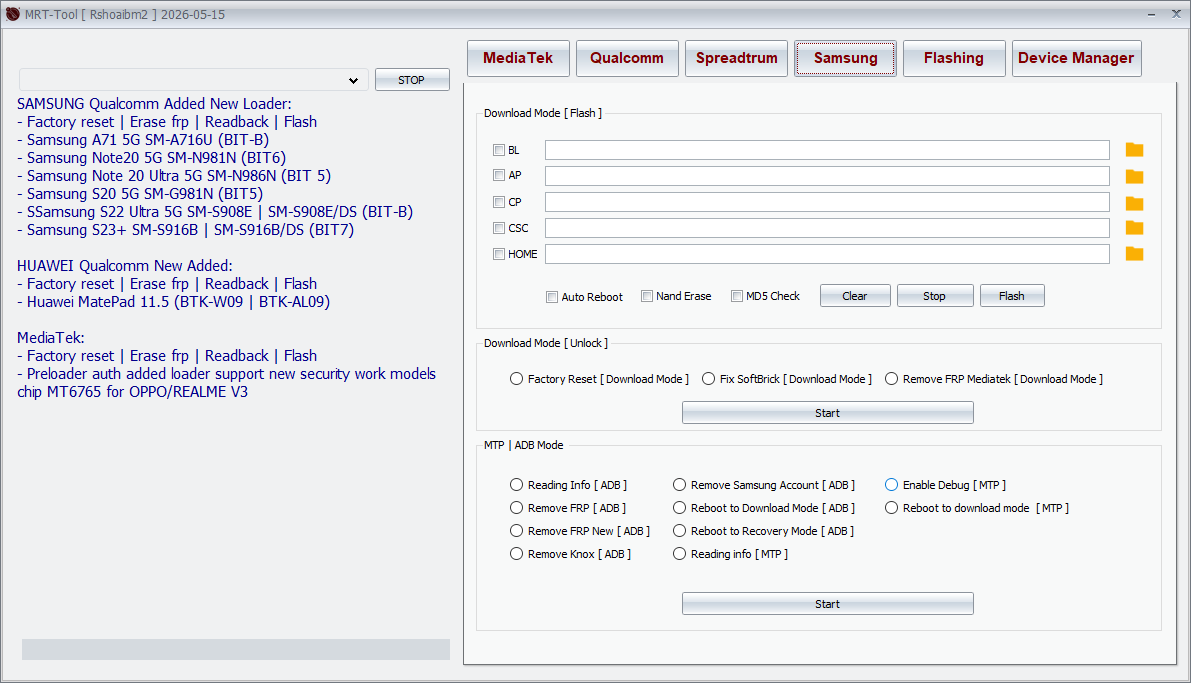Switch to the Qualcomm tab
This screenshot has height=683, width=1191.
click(x=627, y=58)
